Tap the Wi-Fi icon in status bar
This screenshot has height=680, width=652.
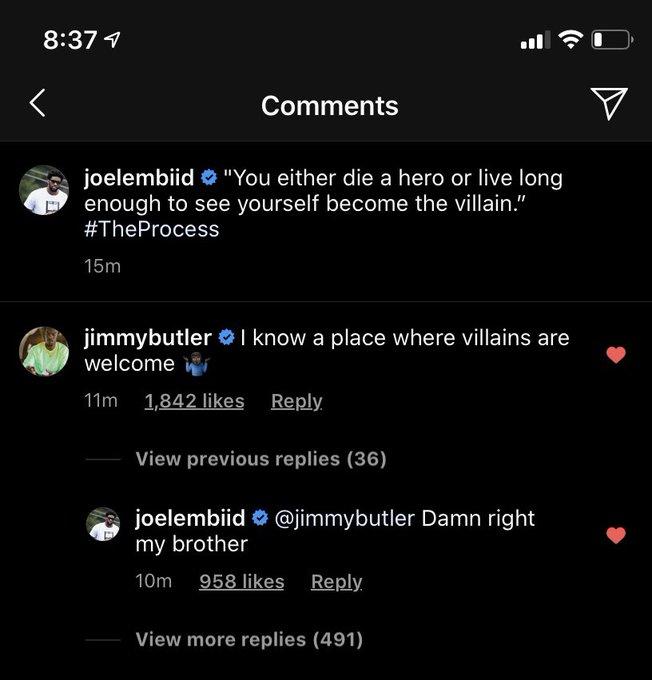(570, 40)
